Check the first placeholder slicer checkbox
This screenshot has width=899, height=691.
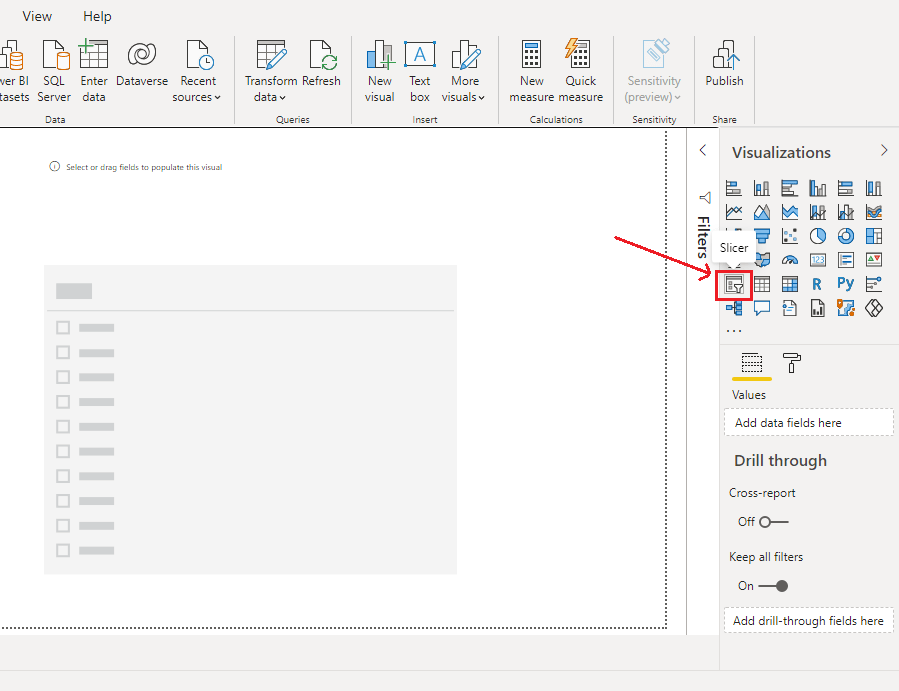pos(63,328)
